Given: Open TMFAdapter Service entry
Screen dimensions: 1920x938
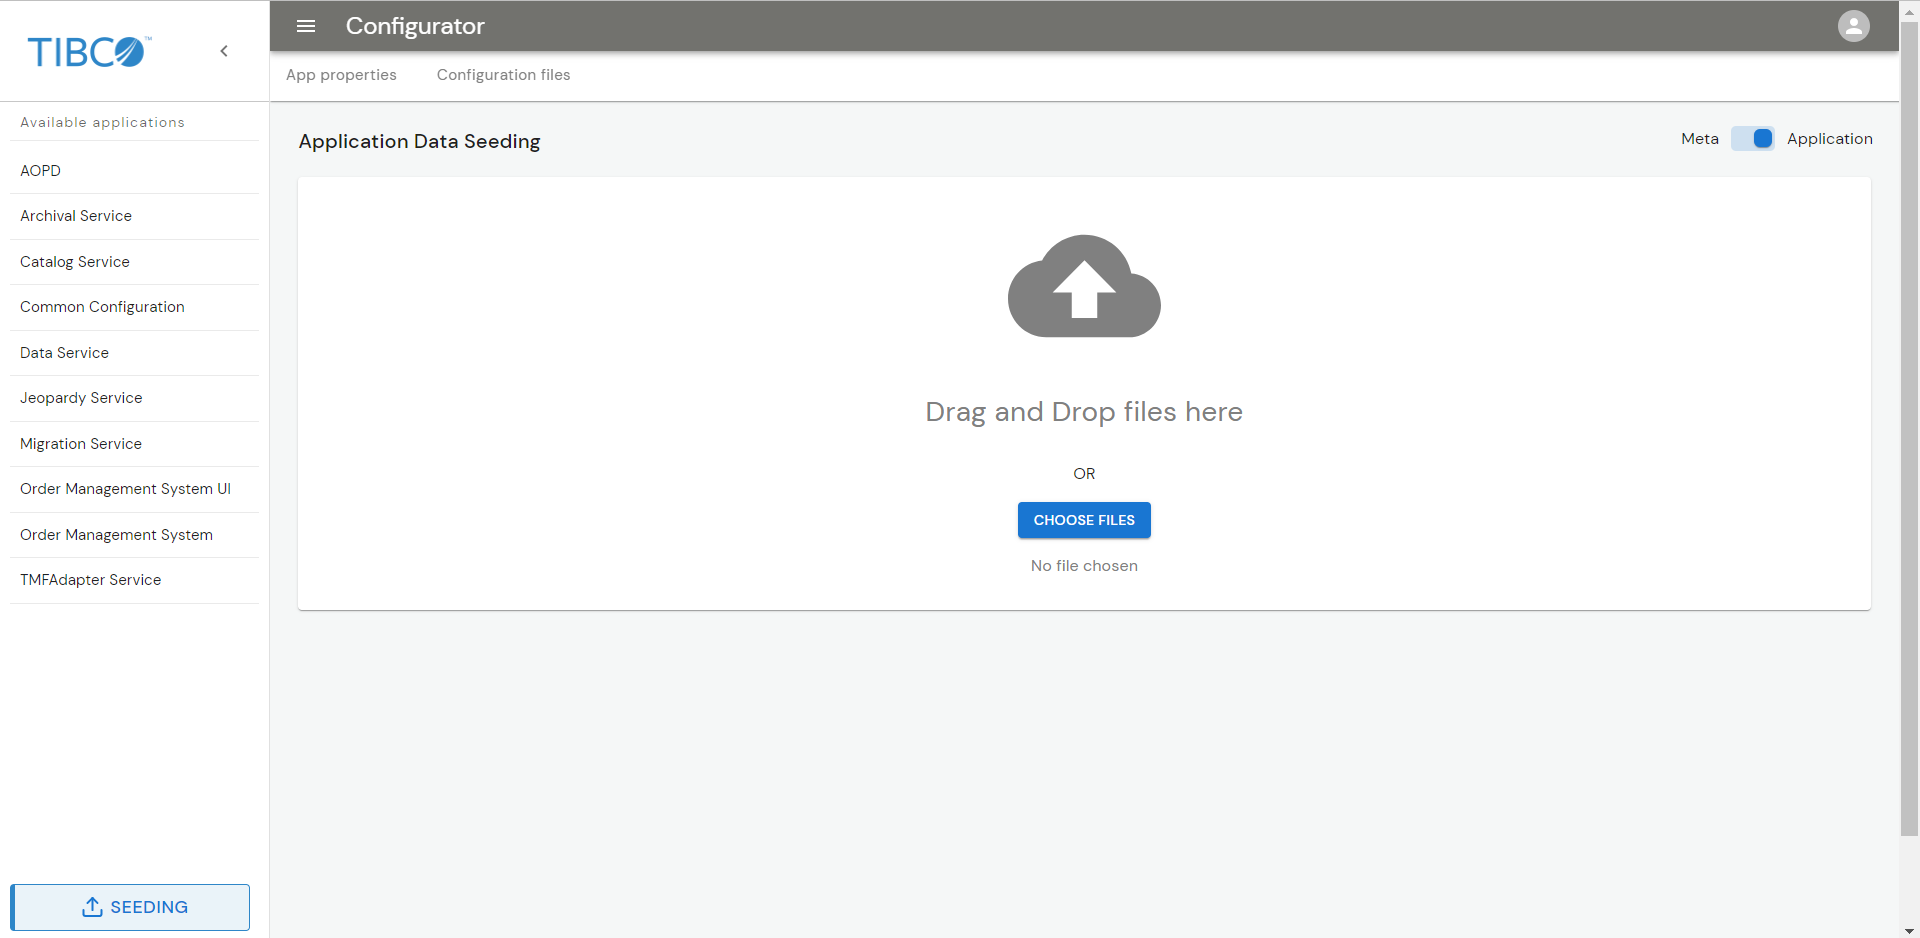Looking at the screenshot, I should click(134, 580).
